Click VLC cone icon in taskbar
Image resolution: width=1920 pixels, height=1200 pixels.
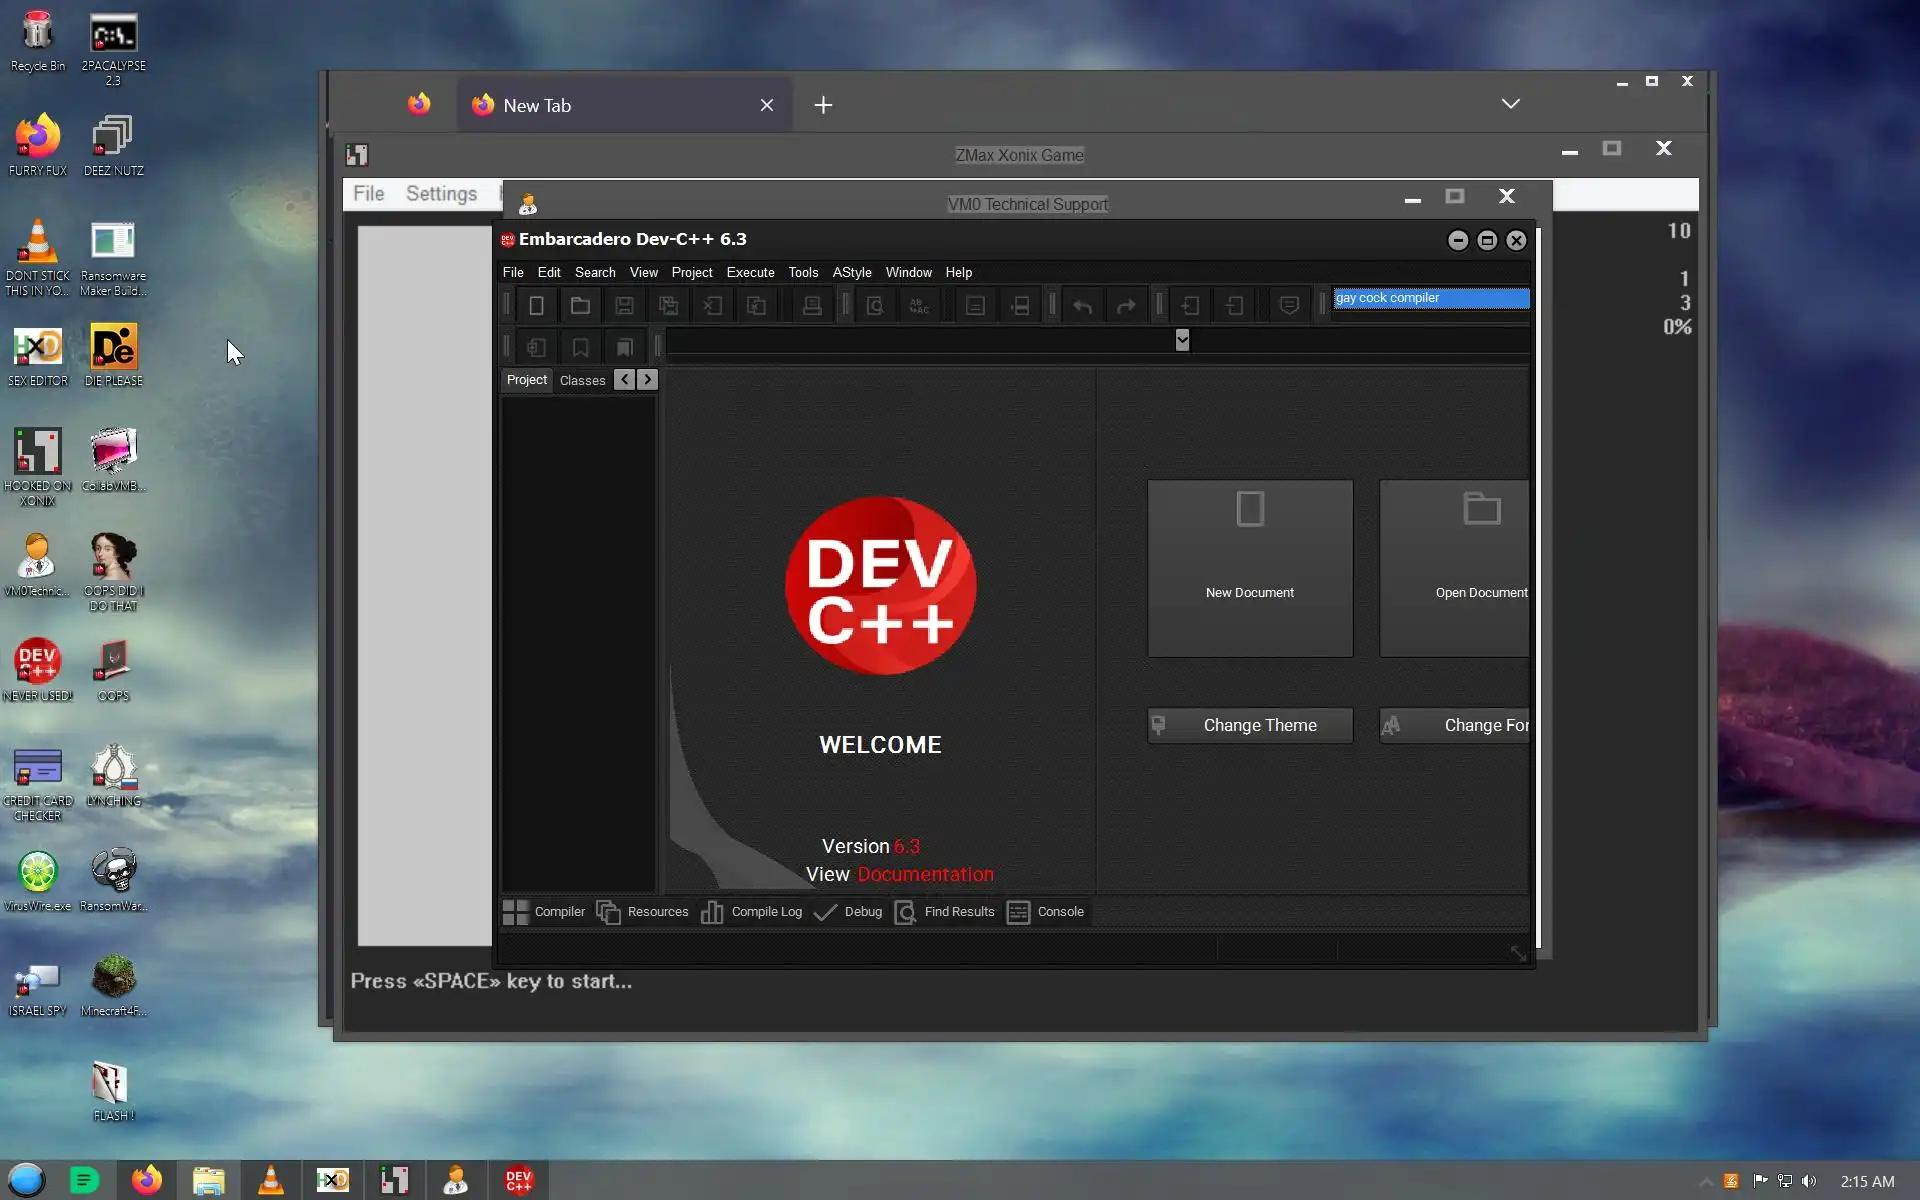[x=270, y=1181]
